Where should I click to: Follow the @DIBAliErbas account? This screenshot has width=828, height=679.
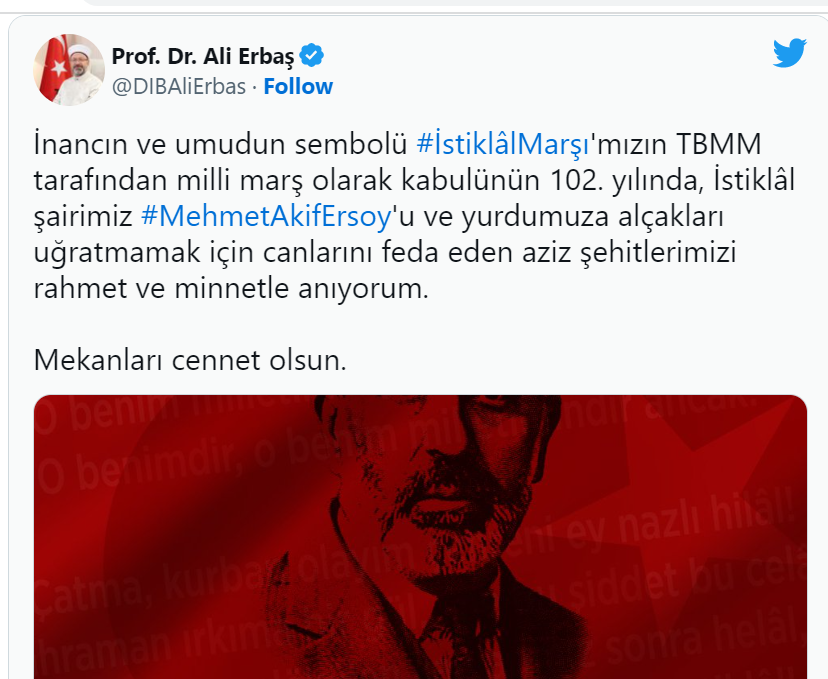tap(298, 86)
